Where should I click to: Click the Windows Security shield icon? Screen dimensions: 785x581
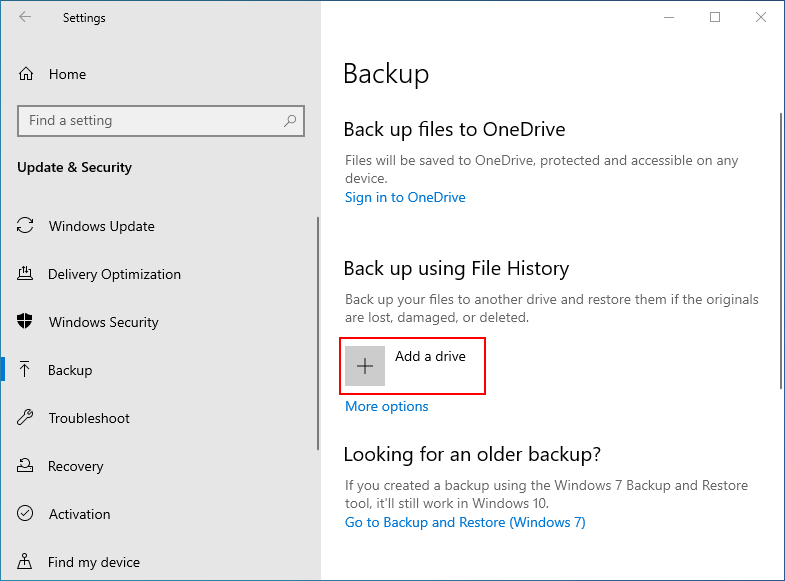[x=25, y=321]
